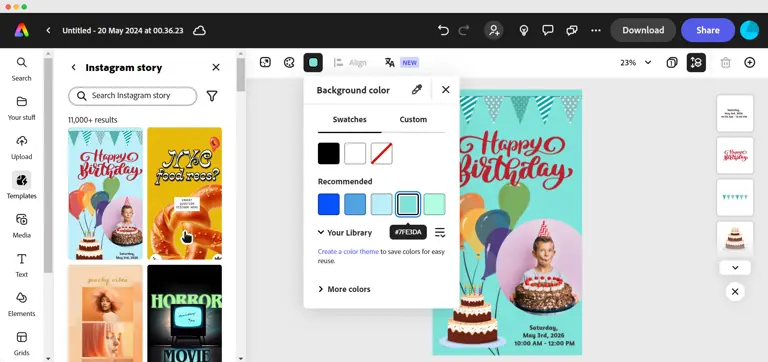Go back from the Instagram story panel

pos(73,68)
